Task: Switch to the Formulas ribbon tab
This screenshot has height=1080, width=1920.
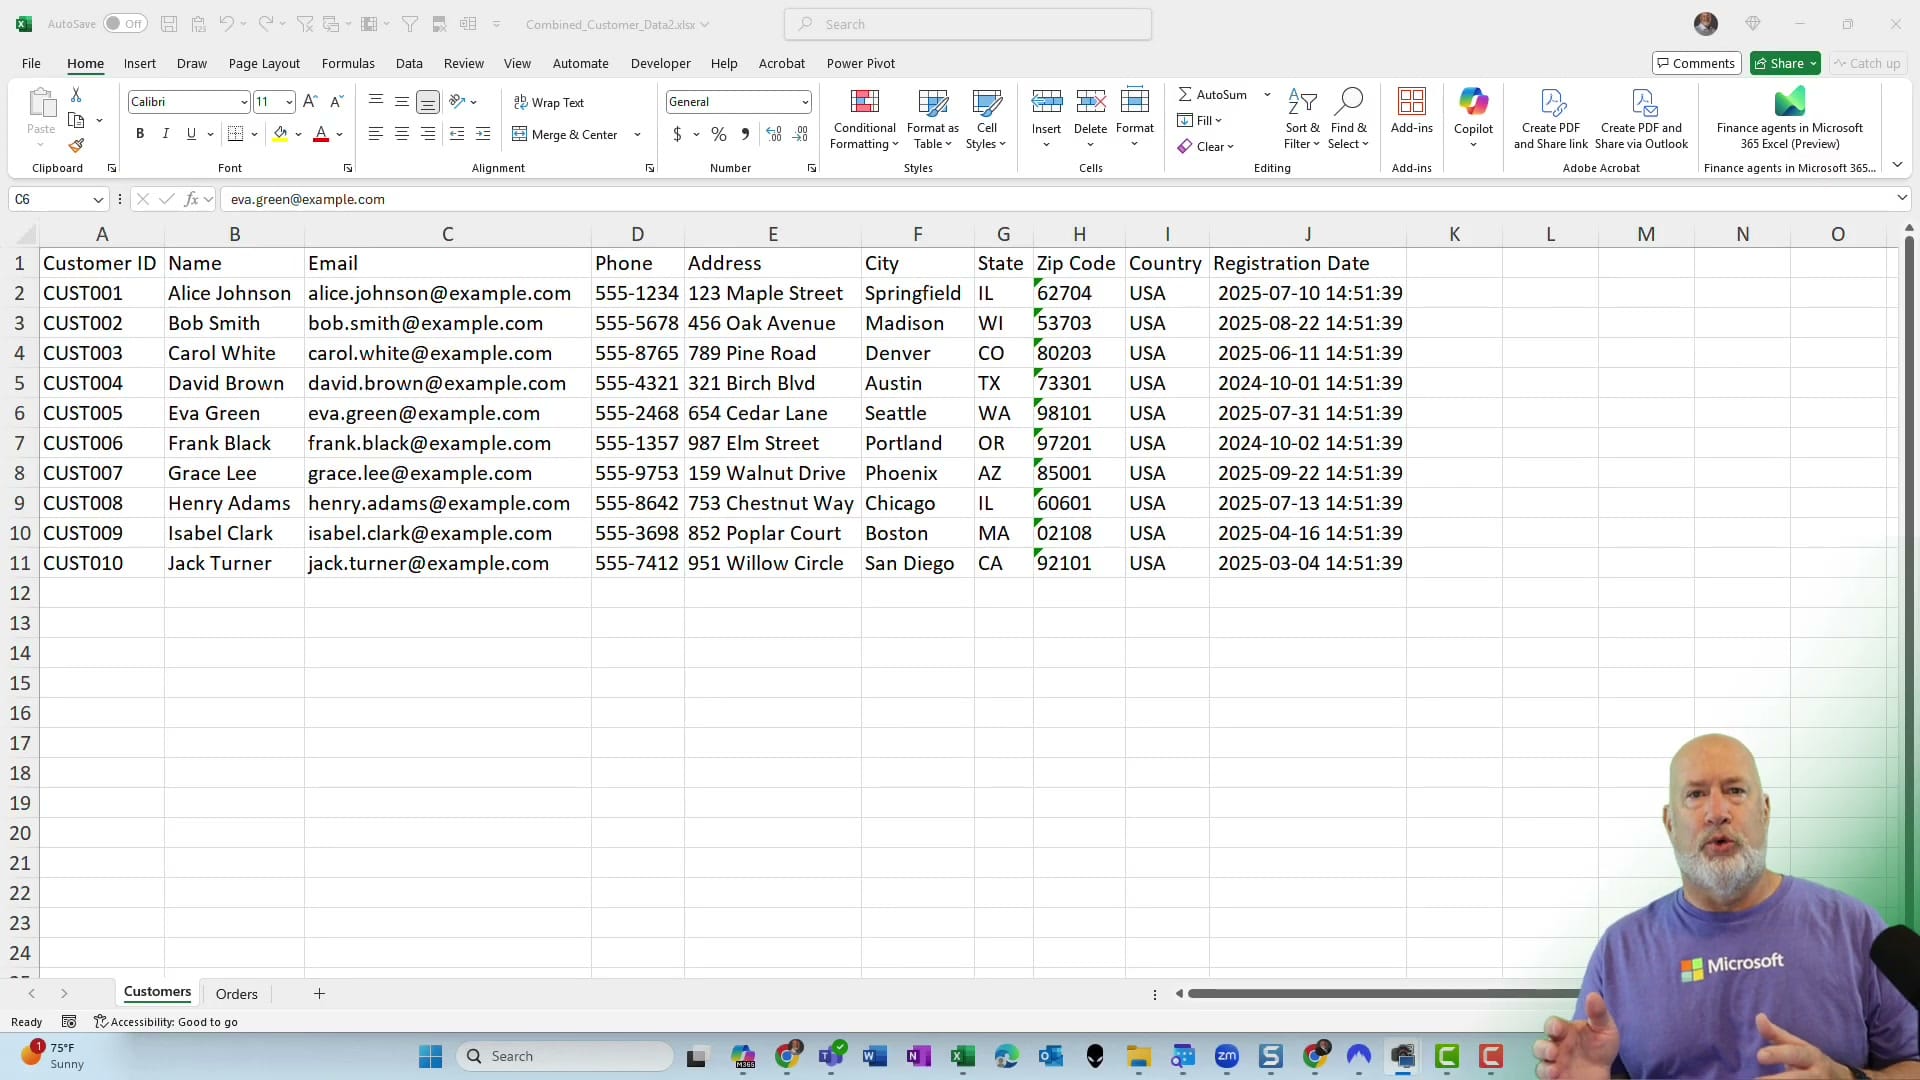Action: tap(348, 63)
